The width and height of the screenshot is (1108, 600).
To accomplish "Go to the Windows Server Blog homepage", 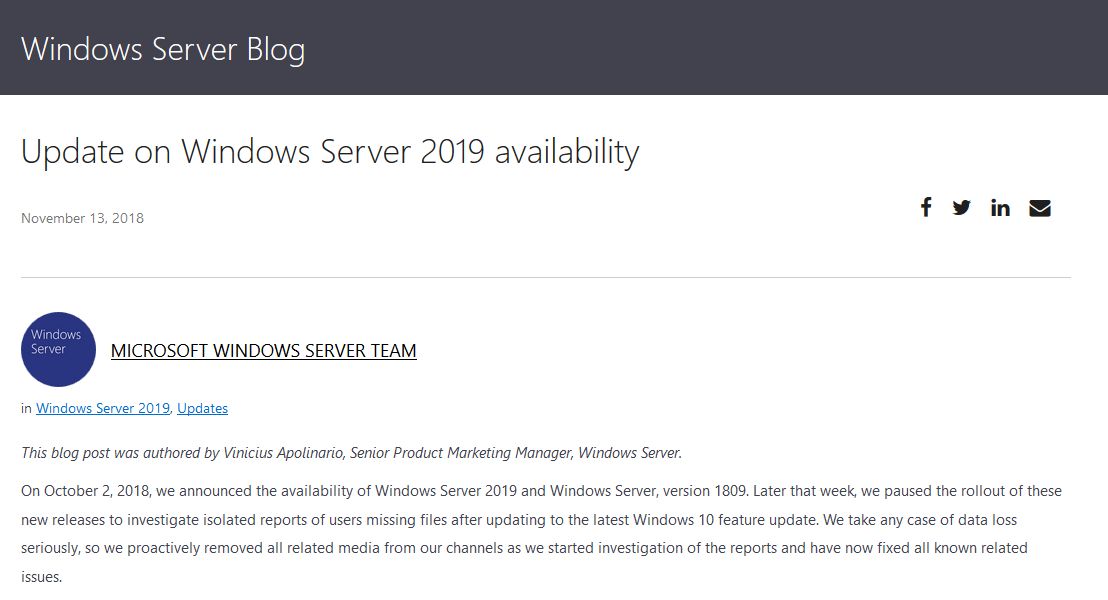I will coord(163,48).
